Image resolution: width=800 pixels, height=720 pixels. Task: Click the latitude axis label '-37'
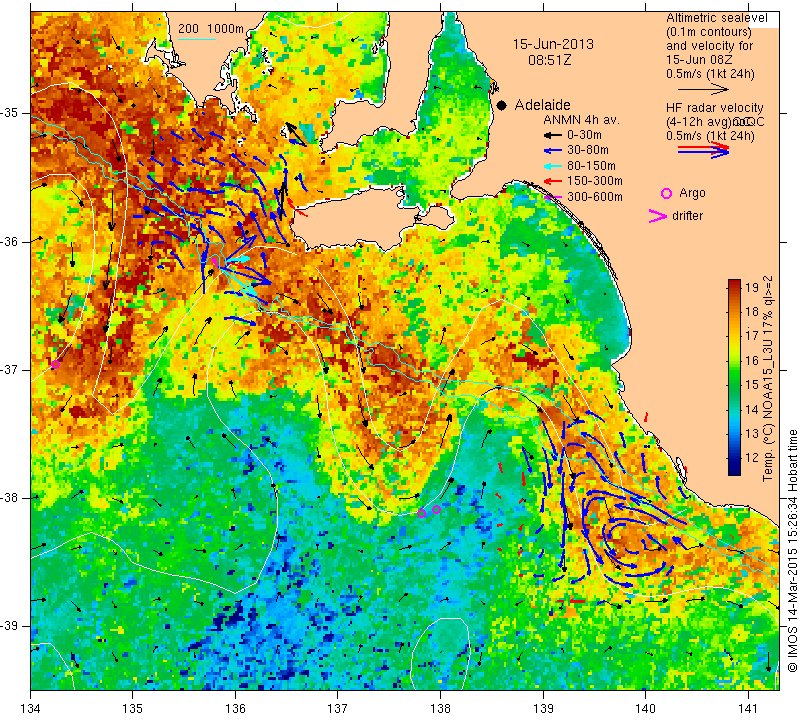[10, 369]
